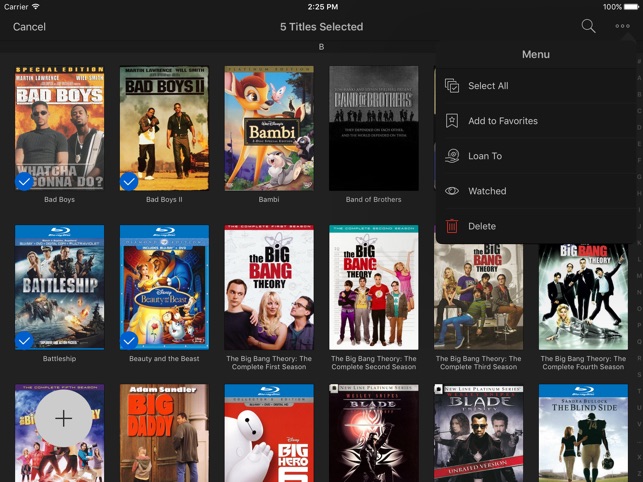Image resolution: width=643 pixels, height=482 pixels.
Task: Select The Blind Side cover
Action: (x=583, y=433)
